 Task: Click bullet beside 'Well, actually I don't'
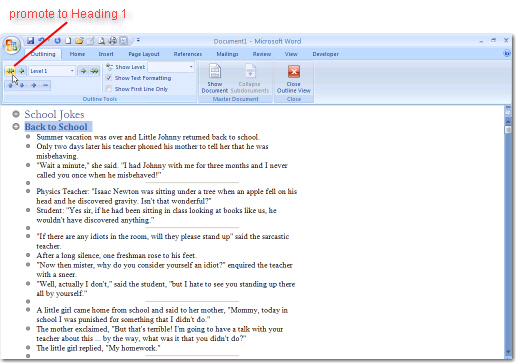(28, 284)
